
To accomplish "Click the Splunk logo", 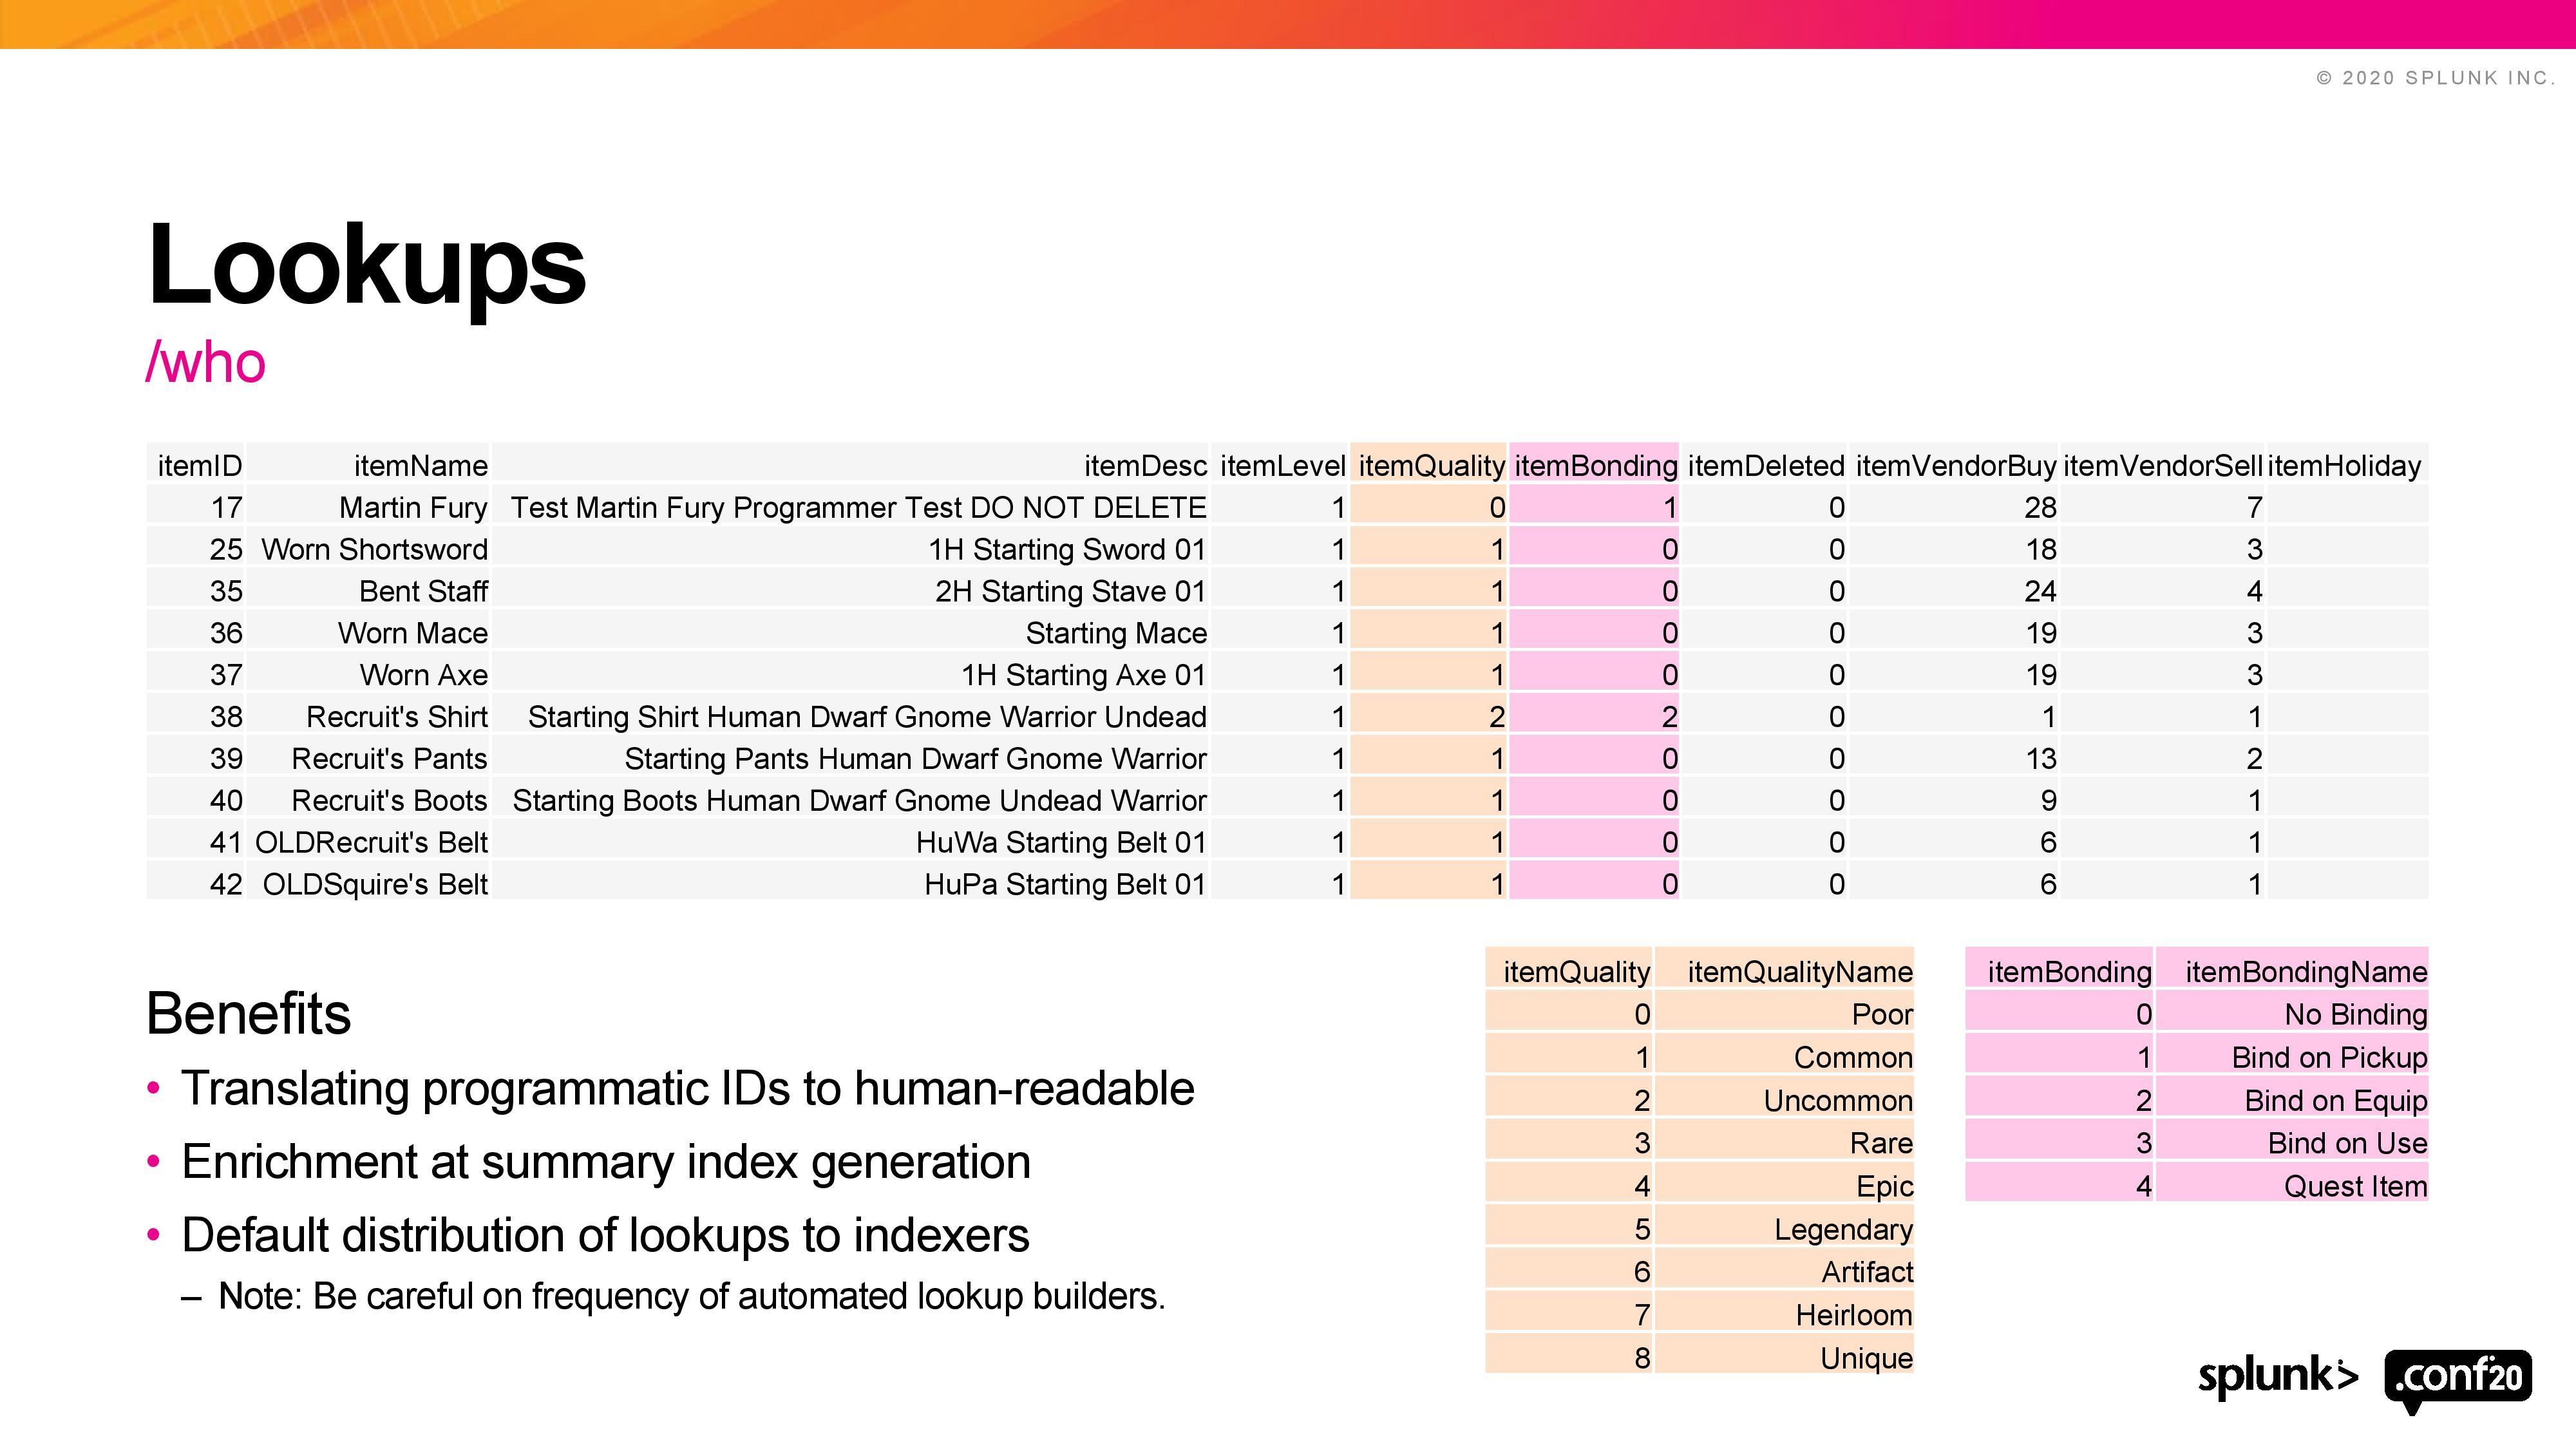I will 2277,1377.
